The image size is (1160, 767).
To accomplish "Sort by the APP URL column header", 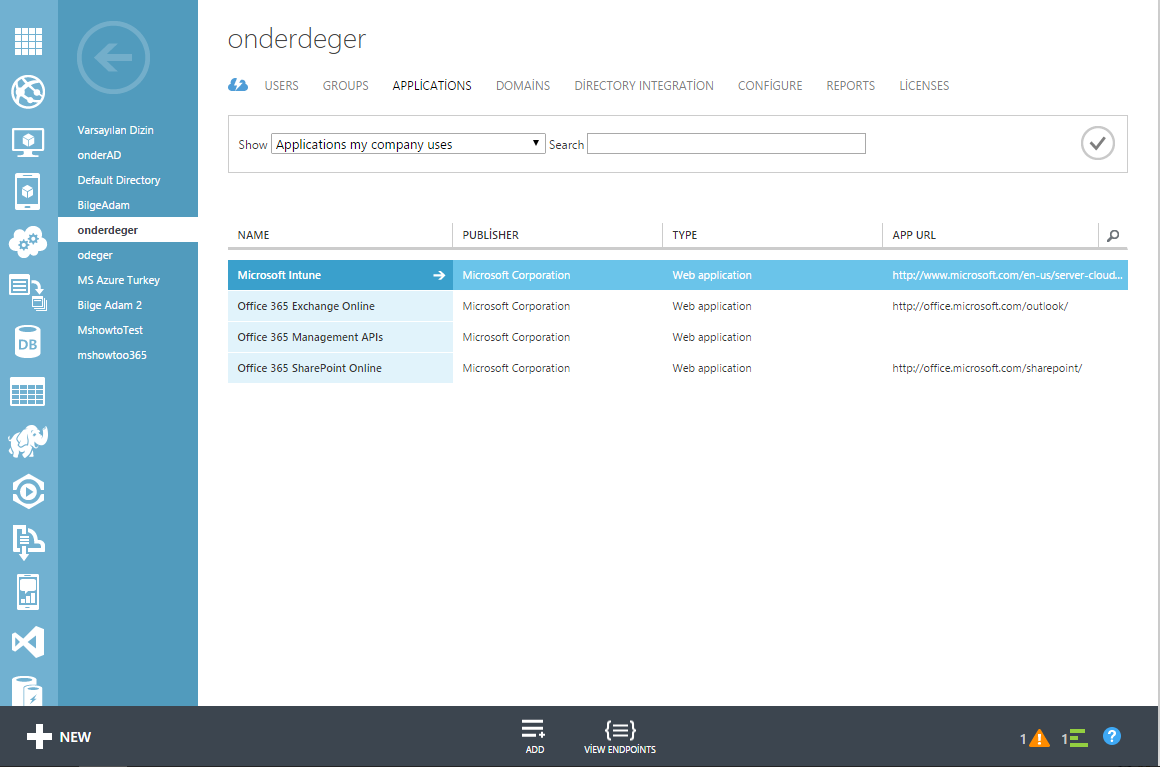I will [914, 235].
